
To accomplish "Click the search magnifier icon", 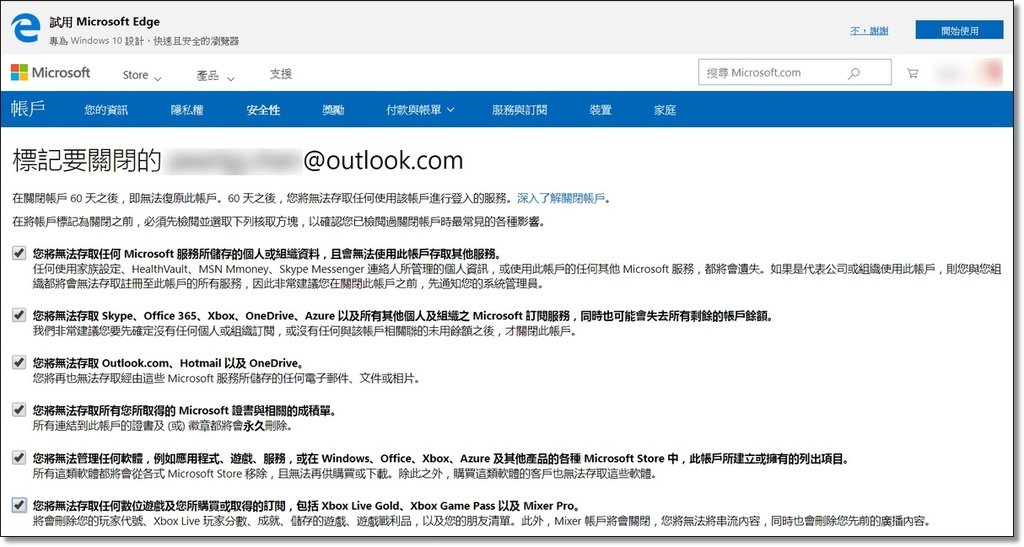I will tap(854, 73).
